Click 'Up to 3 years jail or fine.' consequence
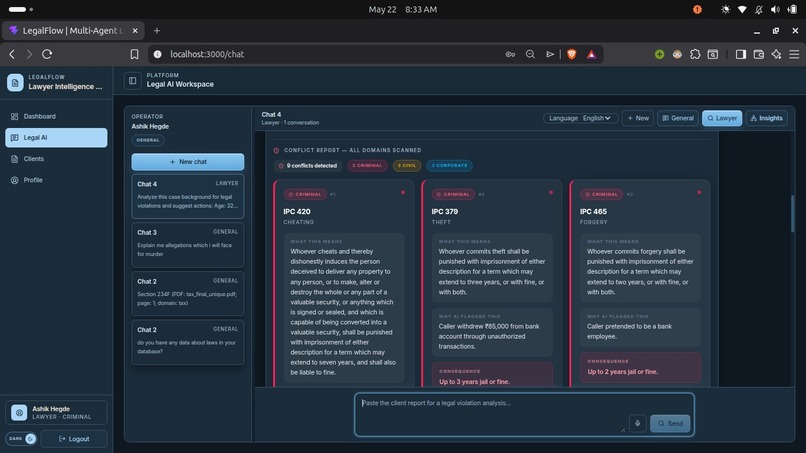The height and width of the screenshot is (453, 806). click(x=474, y=382)
